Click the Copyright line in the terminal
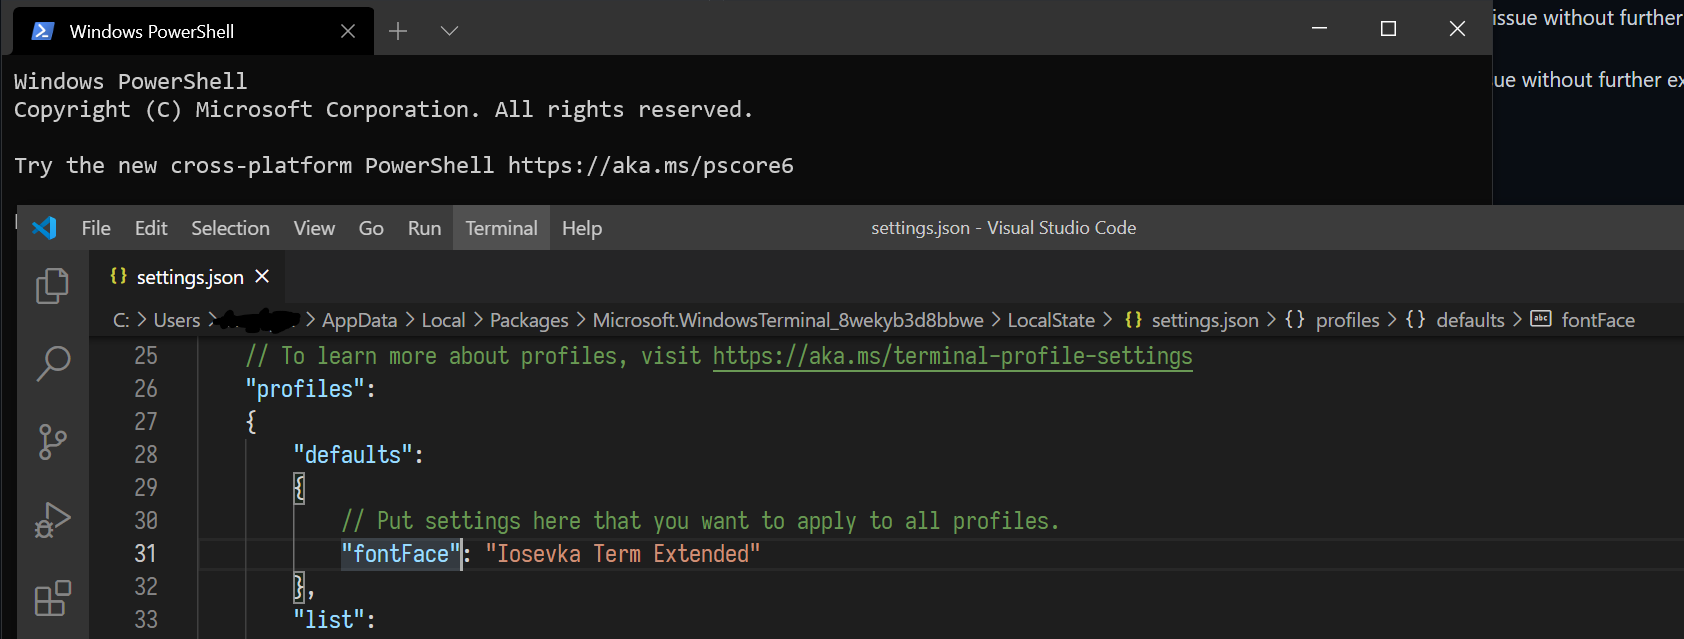The width and height of the screenshot is (1684, 639). (x=384, y=110)
